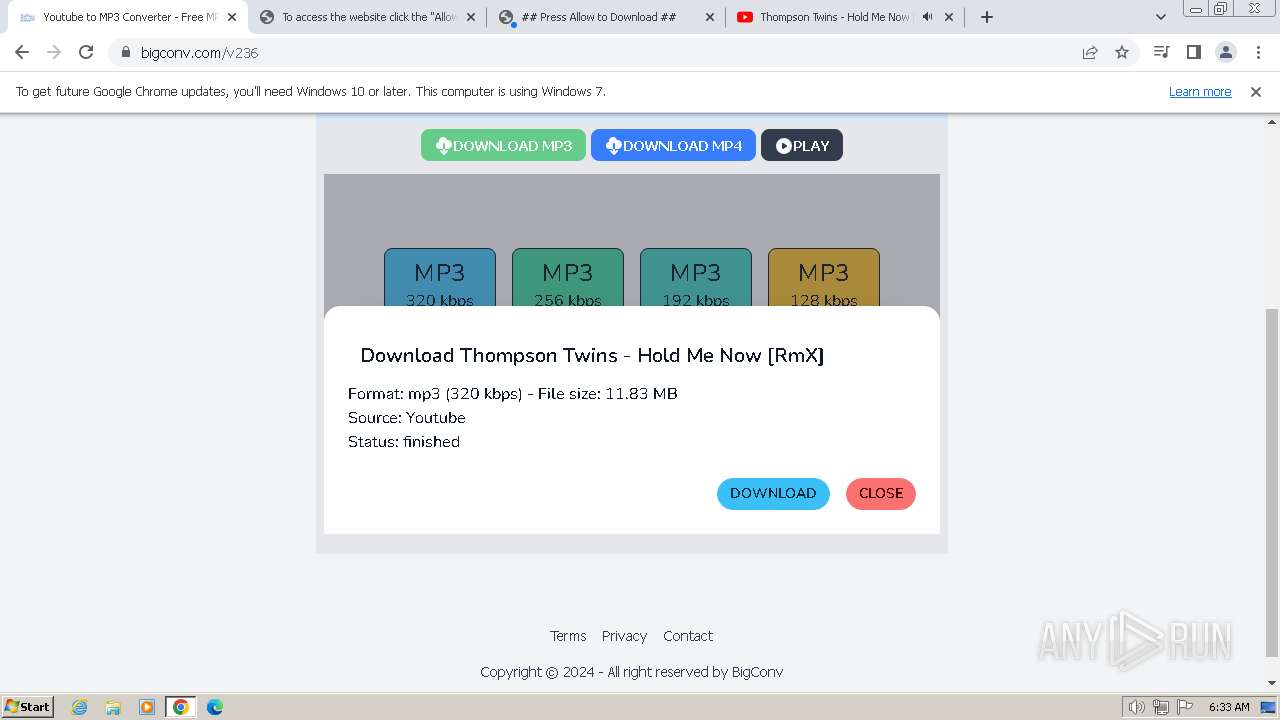Choose the MP3 256 kbps tile
The width and height of the screenshot is (1280, 720).
coord(568,278)
